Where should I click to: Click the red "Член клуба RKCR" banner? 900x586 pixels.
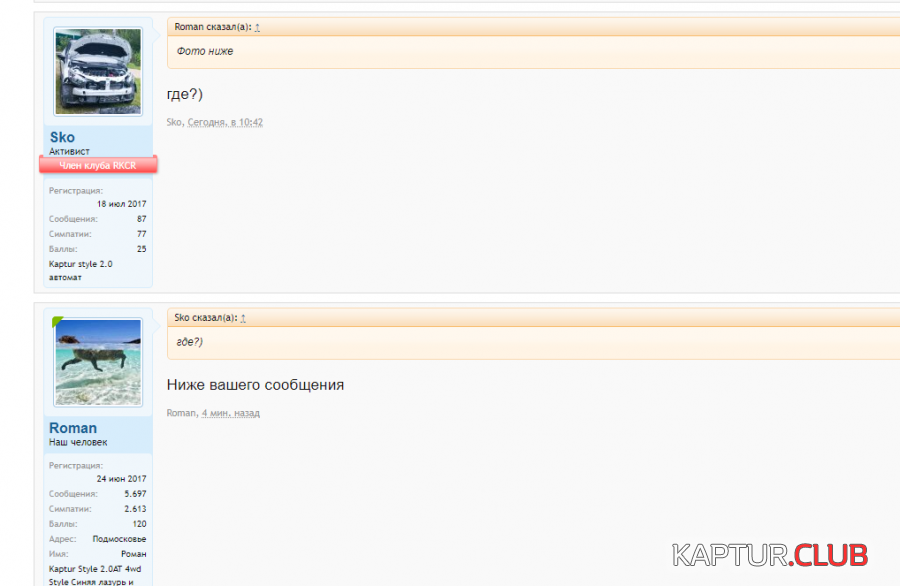pos(98,165)
